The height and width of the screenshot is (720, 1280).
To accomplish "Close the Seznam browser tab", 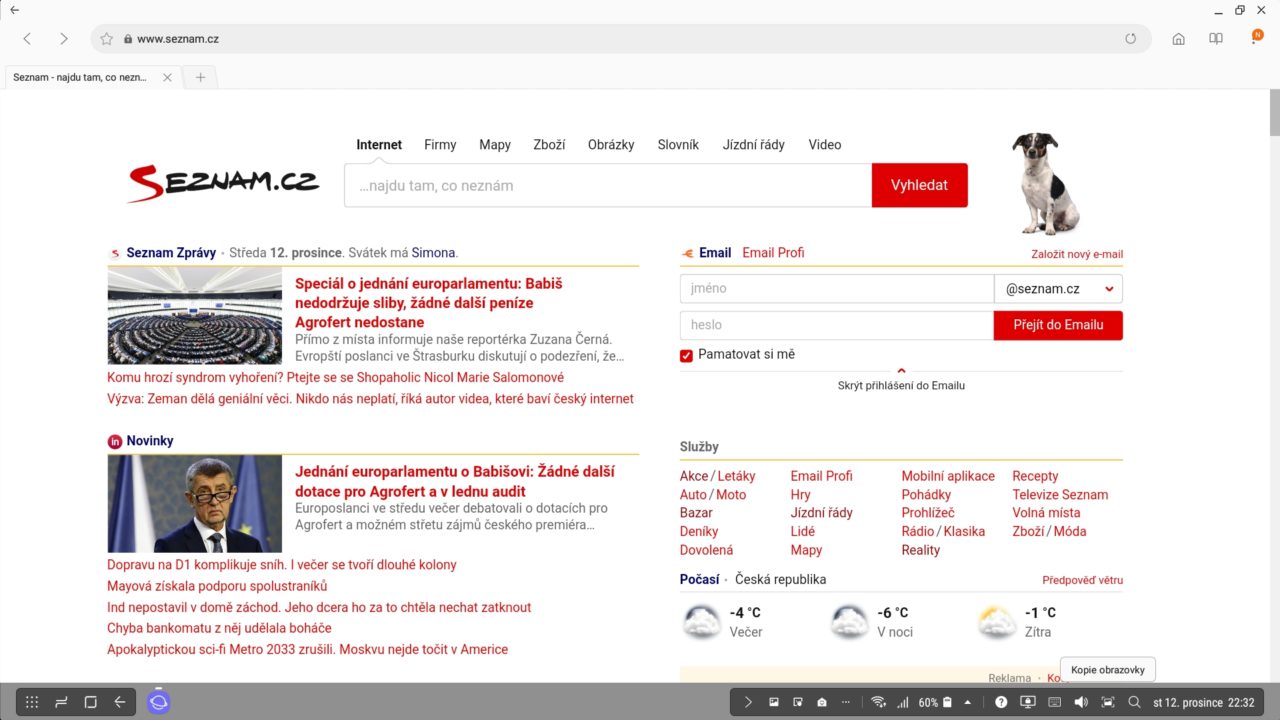I will (x=167, y=77).
